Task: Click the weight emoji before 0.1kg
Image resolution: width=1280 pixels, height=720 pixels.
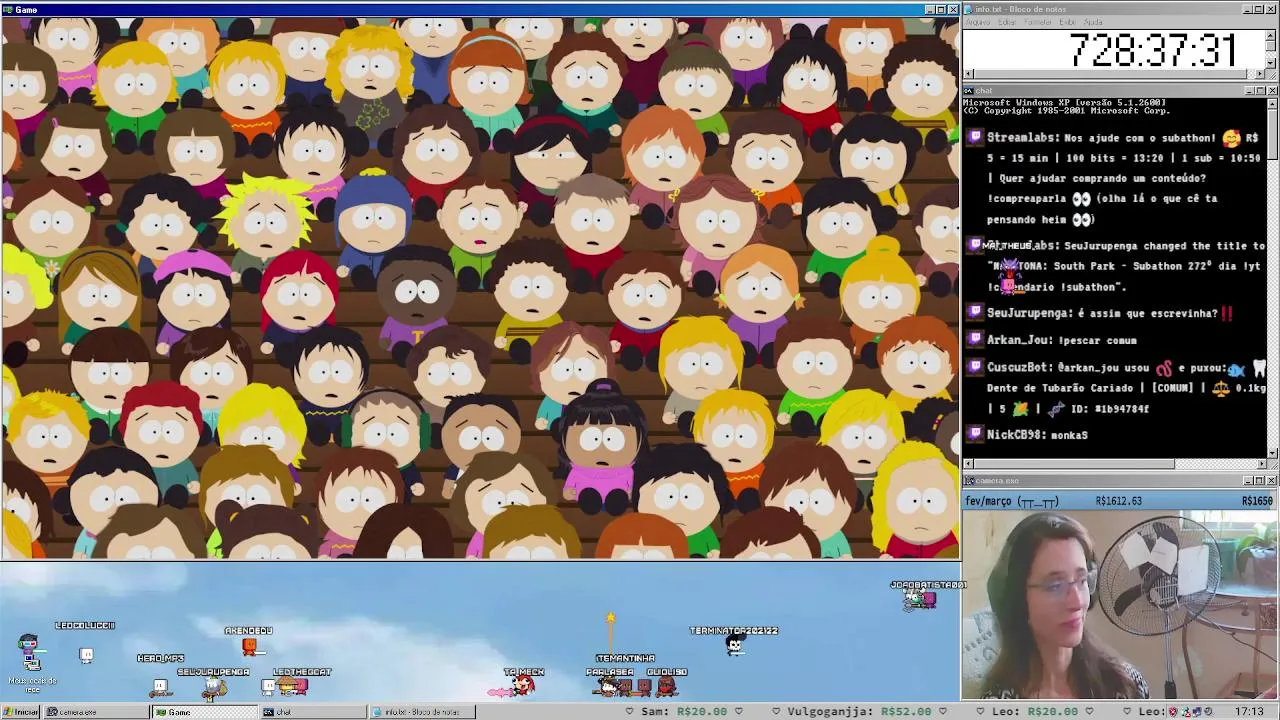Action: coord(1221,388)
